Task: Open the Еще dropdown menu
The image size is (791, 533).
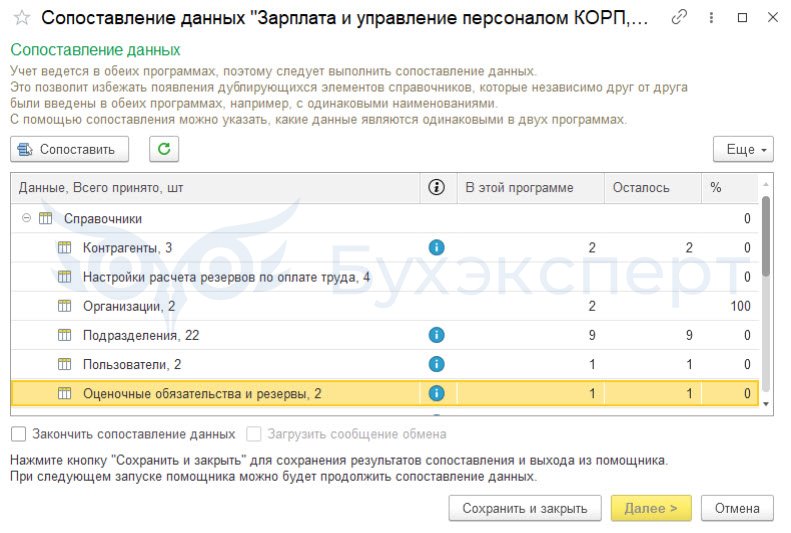Action: point(743,149)
